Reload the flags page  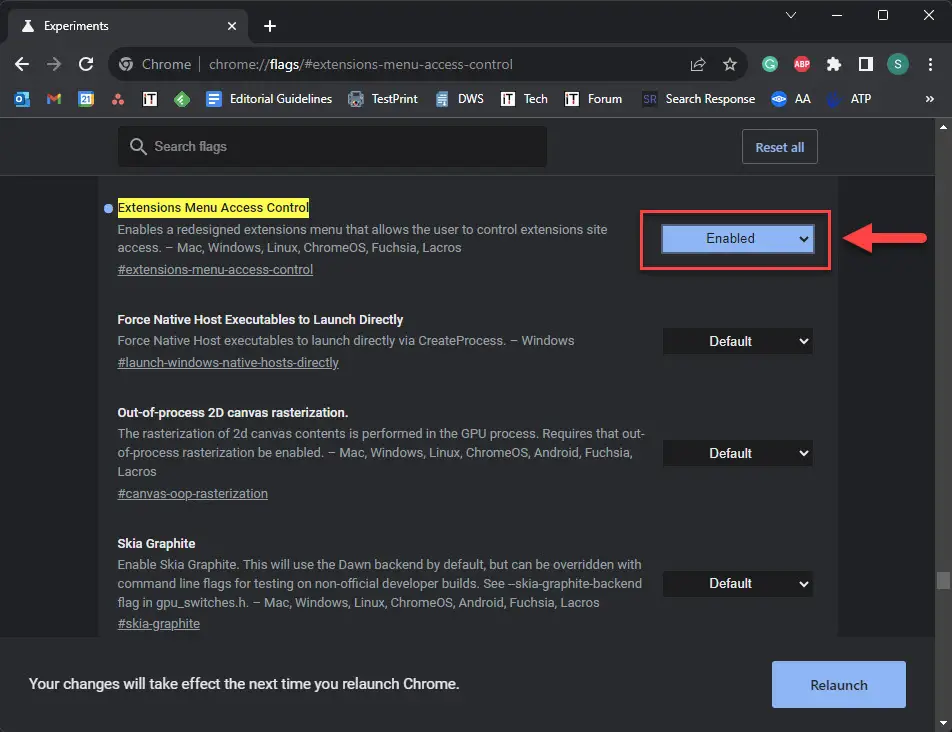pyautogui.click(x=86, y=64)
